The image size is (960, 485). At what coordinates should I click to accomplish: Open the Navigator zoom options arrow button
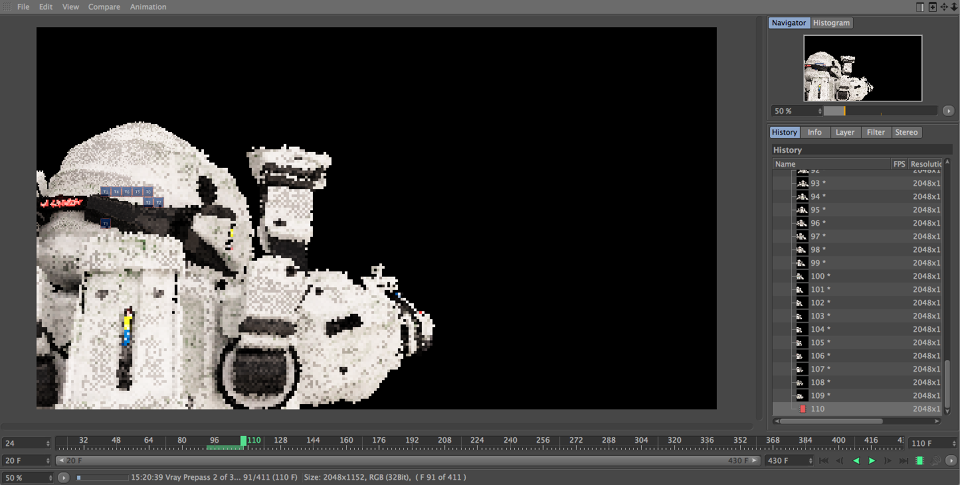(948, 111)
